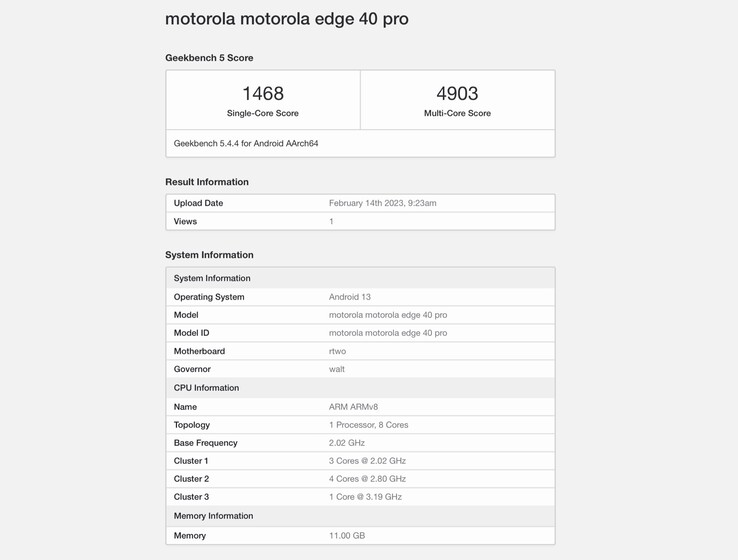Click the 1468 single-core score
The height and width of the screenshot is (560, 738).
click(263, 93)
